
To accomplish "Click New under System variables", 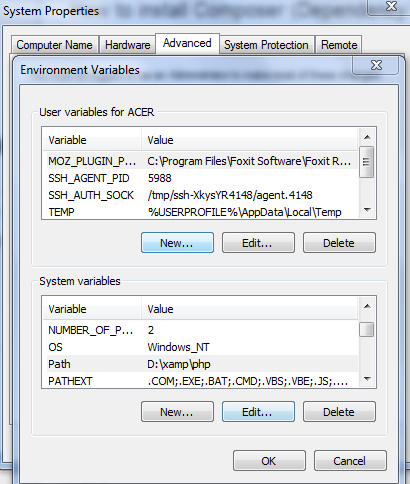I will (177, 412).
